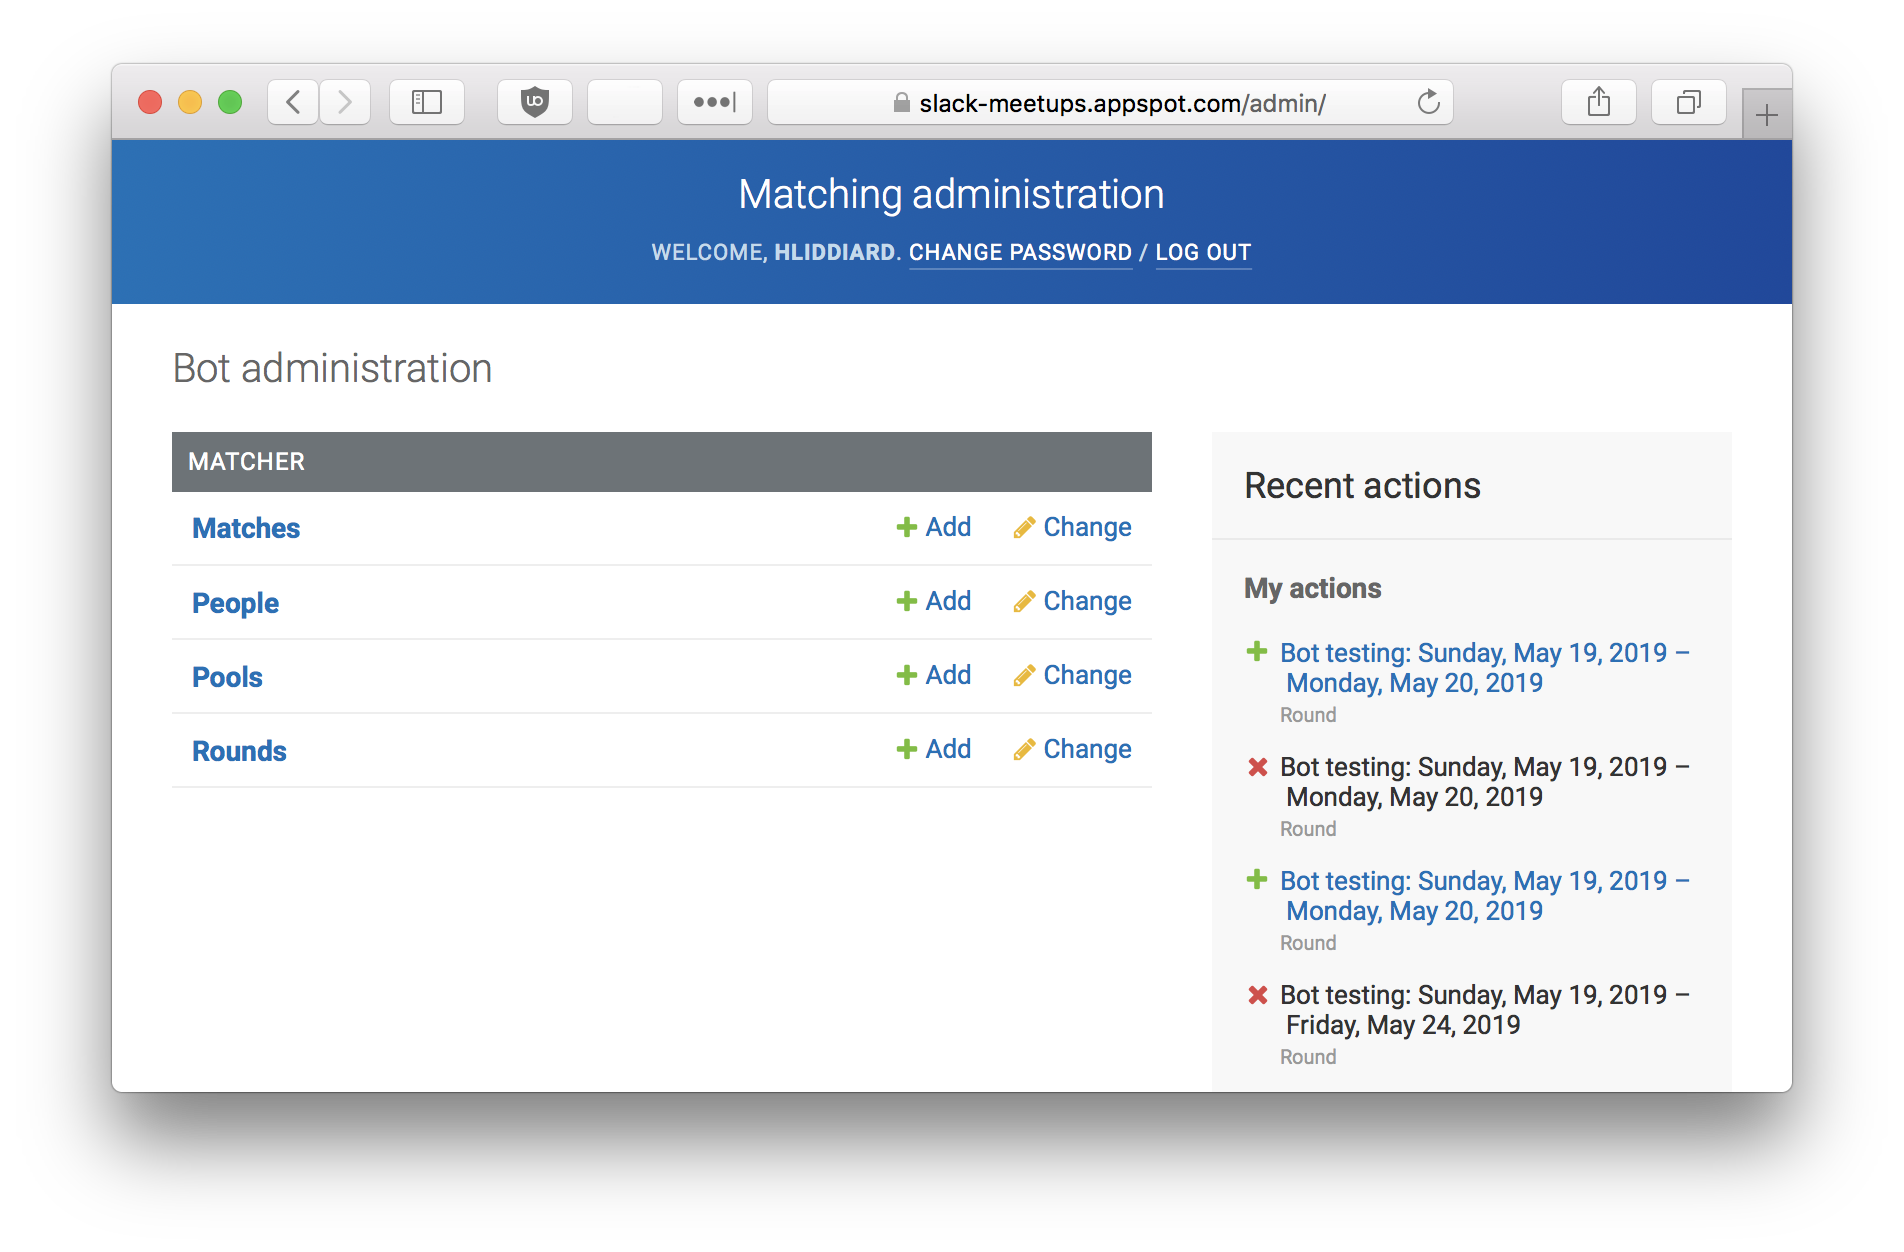Click the lock icon in address bar

click(x=902, y=102)
